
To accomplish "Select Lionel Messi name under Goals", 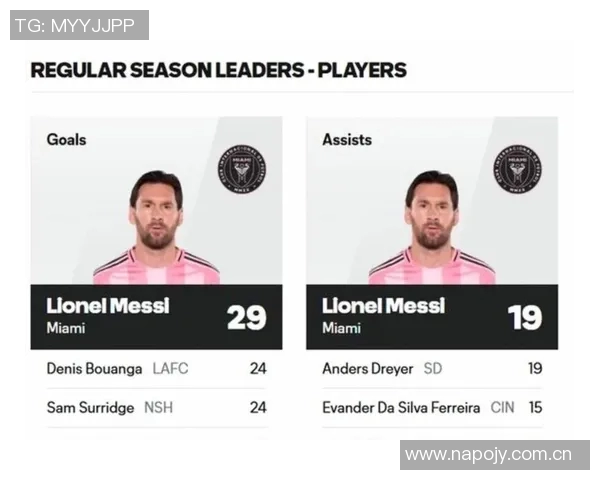I will [108, 306].
